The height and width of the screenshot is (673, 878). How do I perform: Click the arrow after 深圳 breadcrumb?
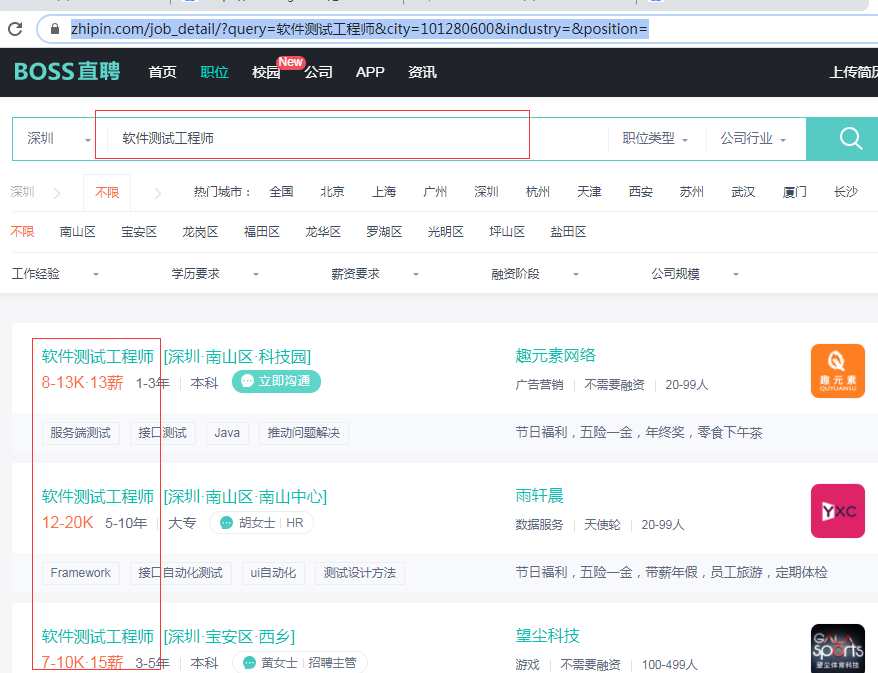coord(57,194)
